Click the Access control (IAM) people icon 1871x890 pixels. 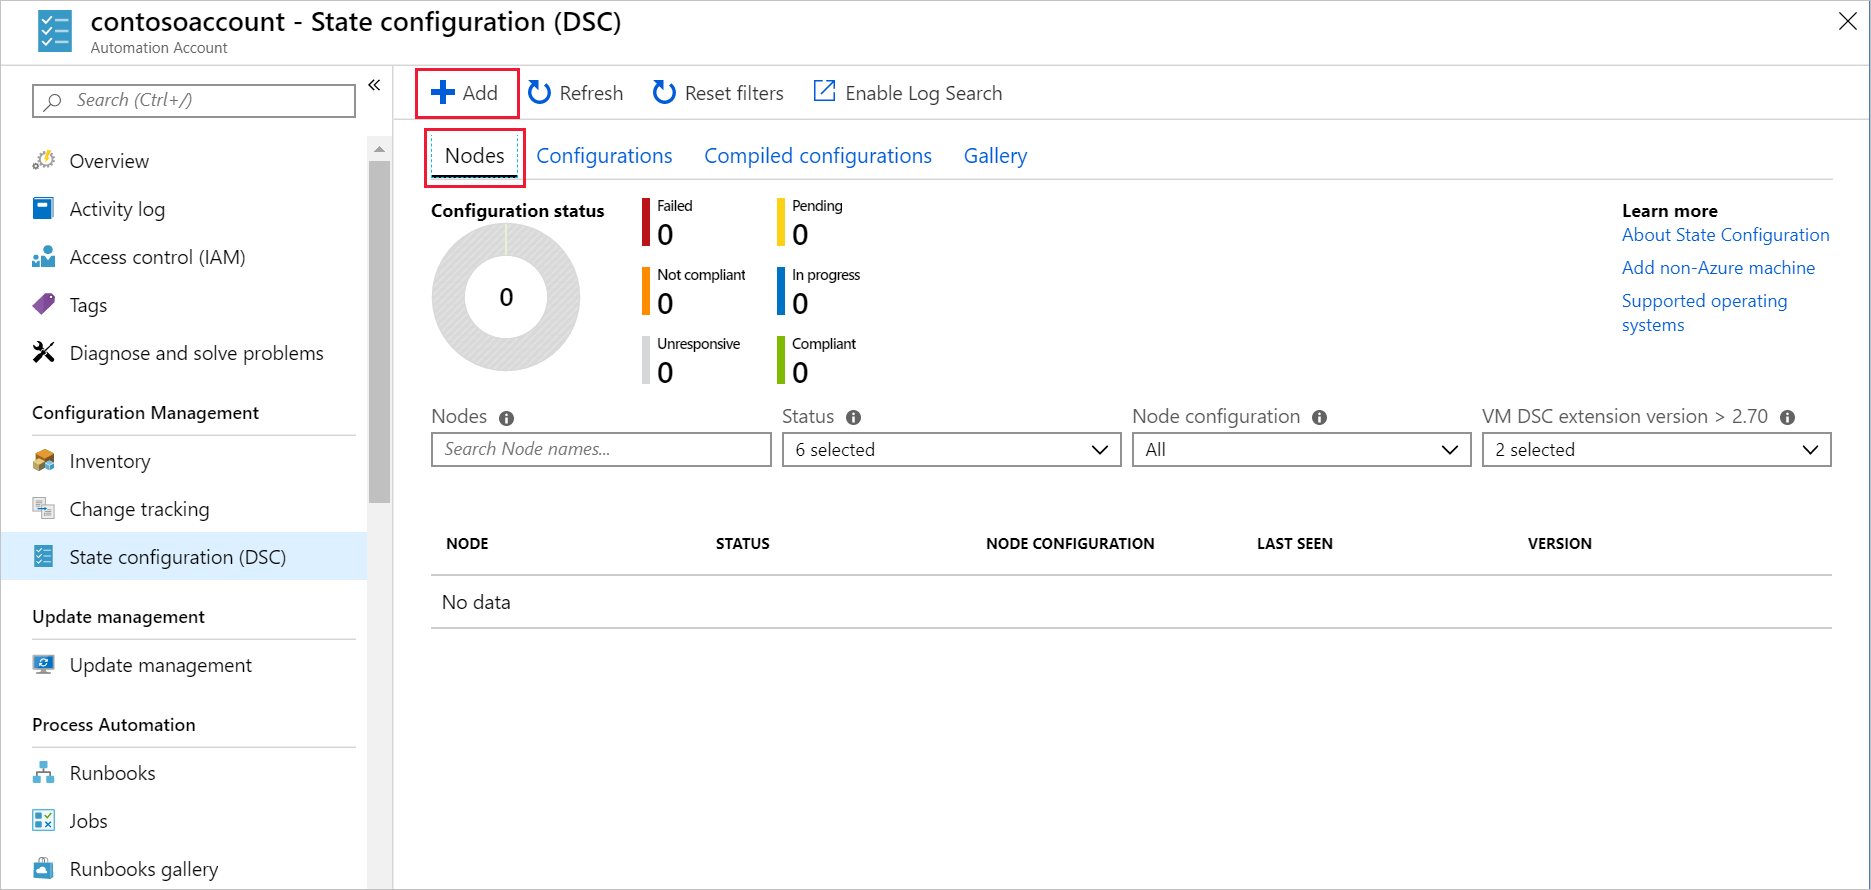click(44, 257)
